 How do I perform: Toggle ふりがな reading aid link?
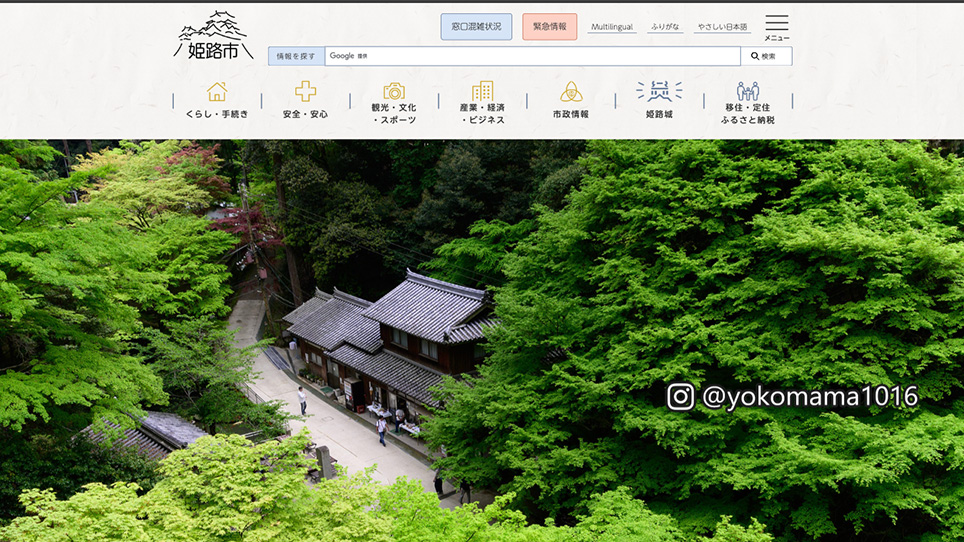(665, 27)
